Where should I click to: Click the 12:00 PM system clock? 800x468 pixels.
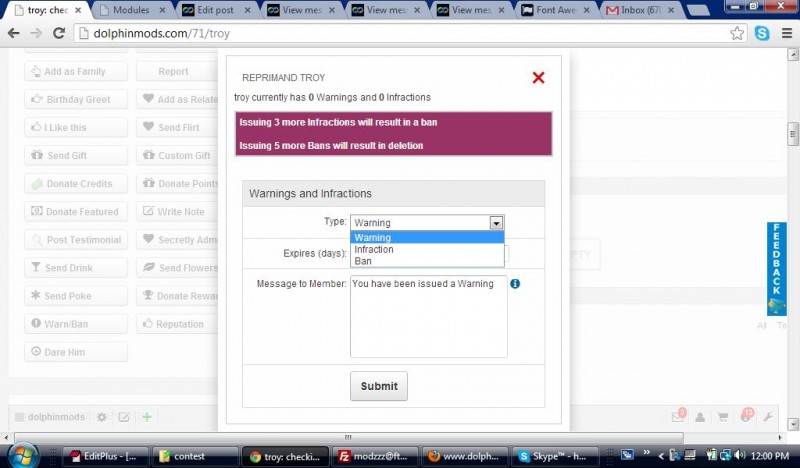pyautogui.click(x=770, y=456)
